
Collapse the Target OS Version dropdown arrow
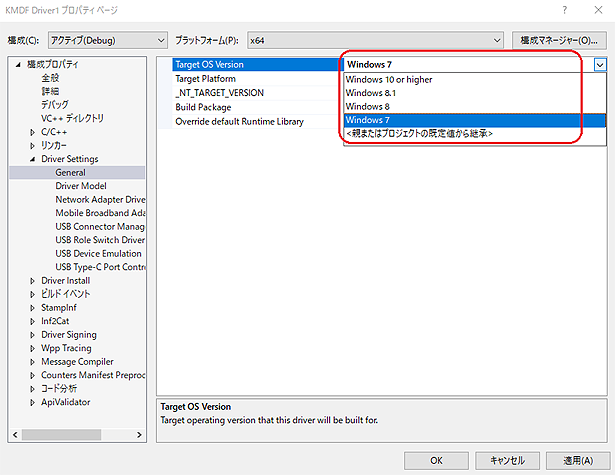599,65
